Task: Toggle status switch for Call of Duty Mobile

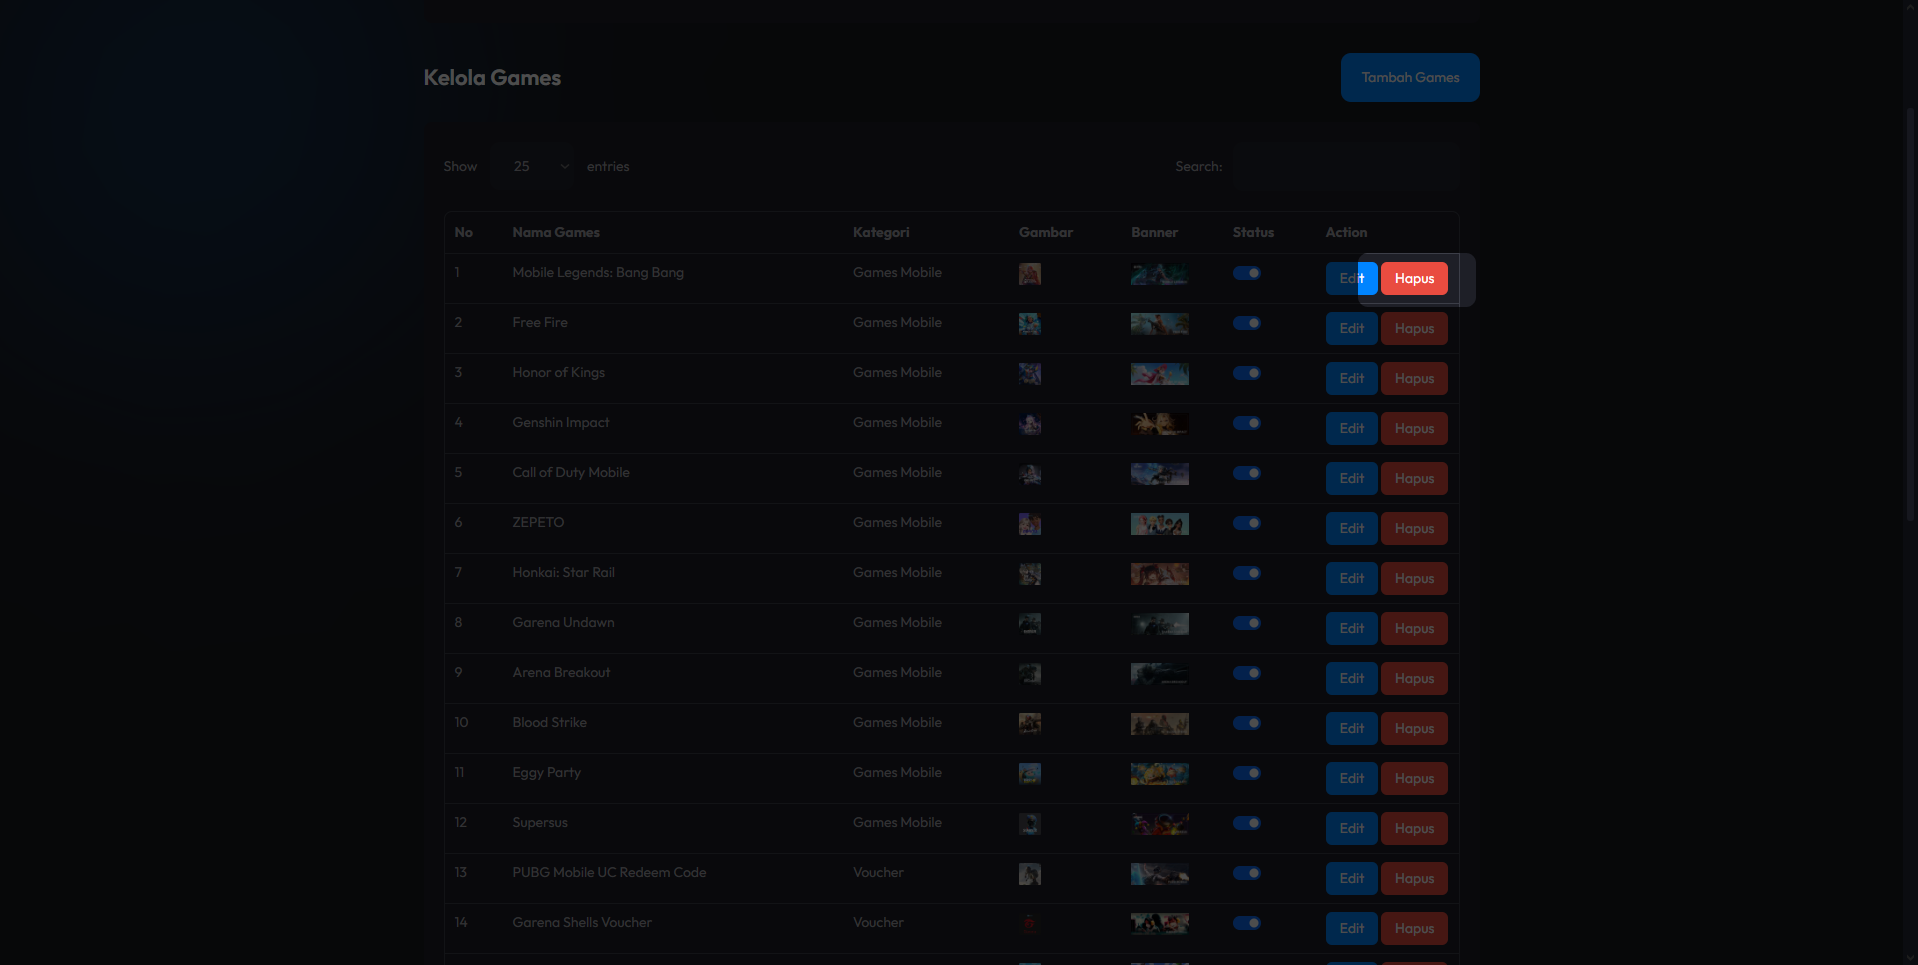Action: tap(1247, 473)
